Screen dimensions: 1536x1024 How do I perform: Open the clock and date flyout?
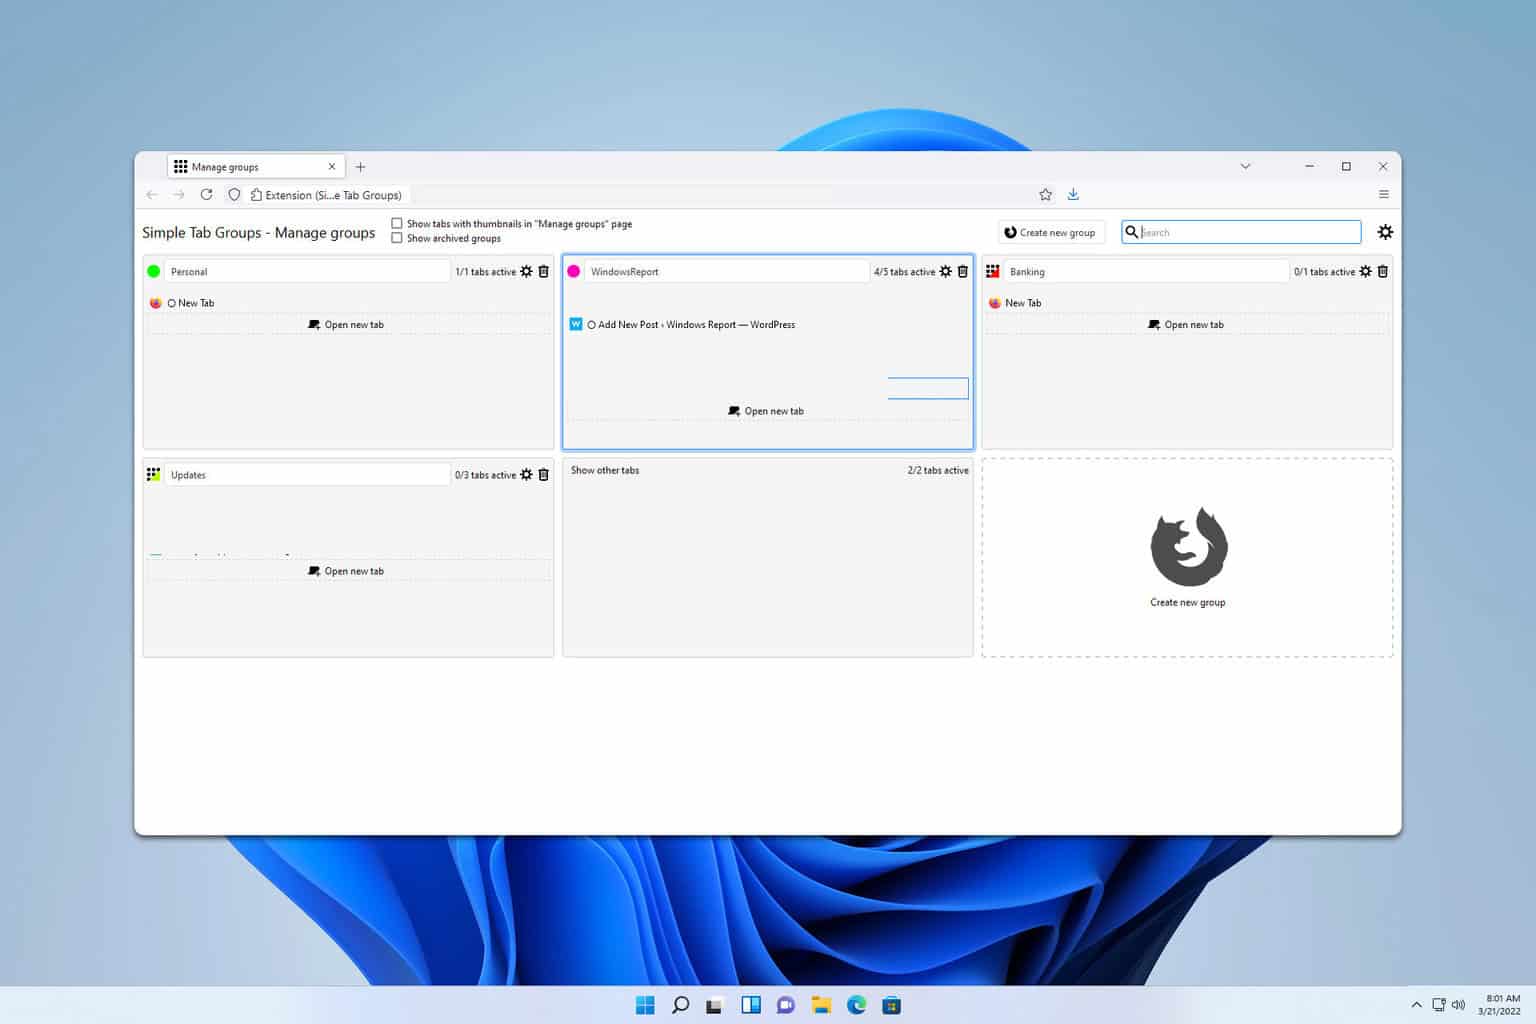(1501, 1005)
